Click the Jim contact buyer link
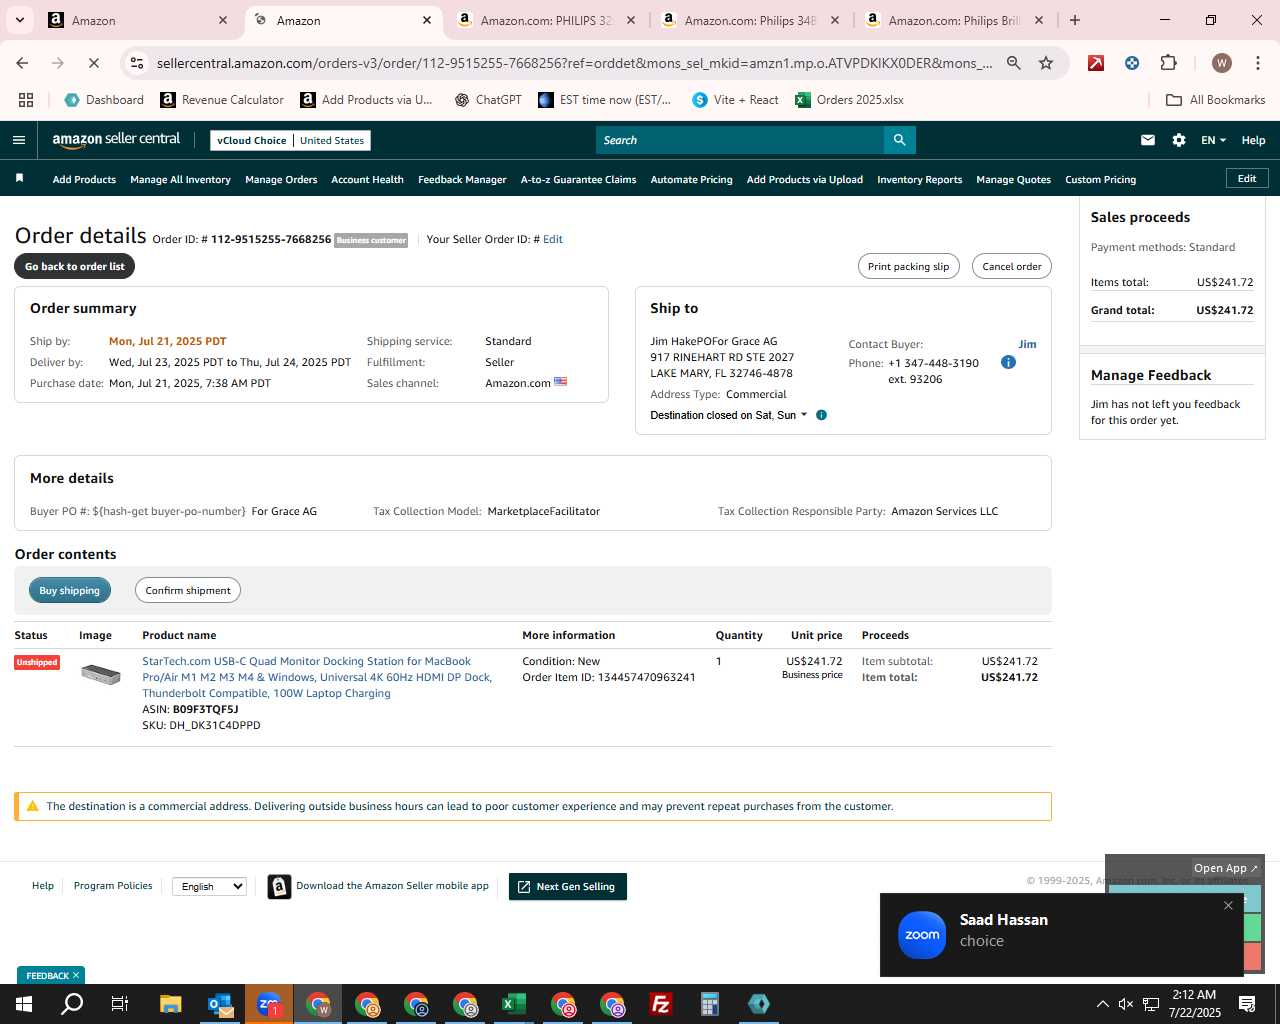1280x1024 pixels. pyautogui.click(x=1027, y=344)
